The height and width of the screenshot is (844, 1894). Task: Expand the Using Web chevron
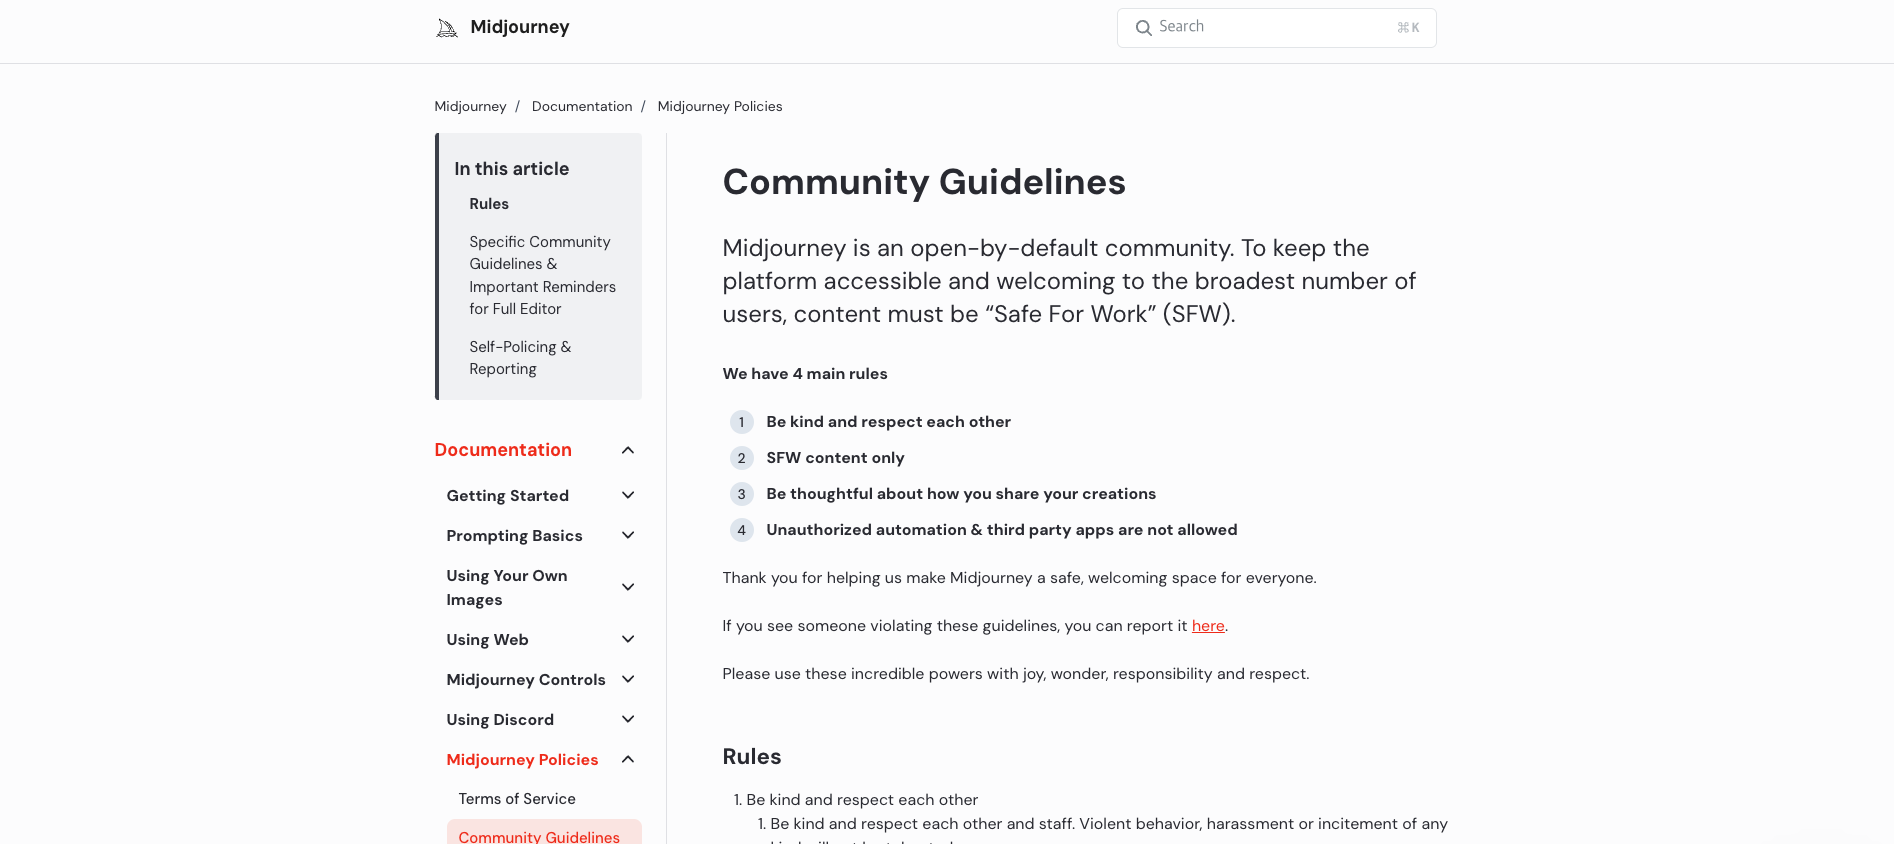(628, 639)
